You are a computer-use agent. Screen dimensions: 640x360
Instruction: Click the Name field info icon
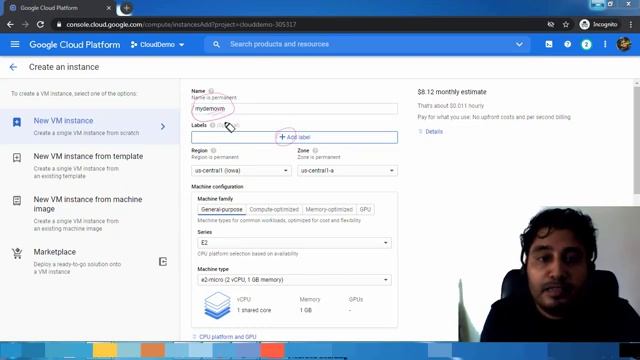tap(211, 91)
